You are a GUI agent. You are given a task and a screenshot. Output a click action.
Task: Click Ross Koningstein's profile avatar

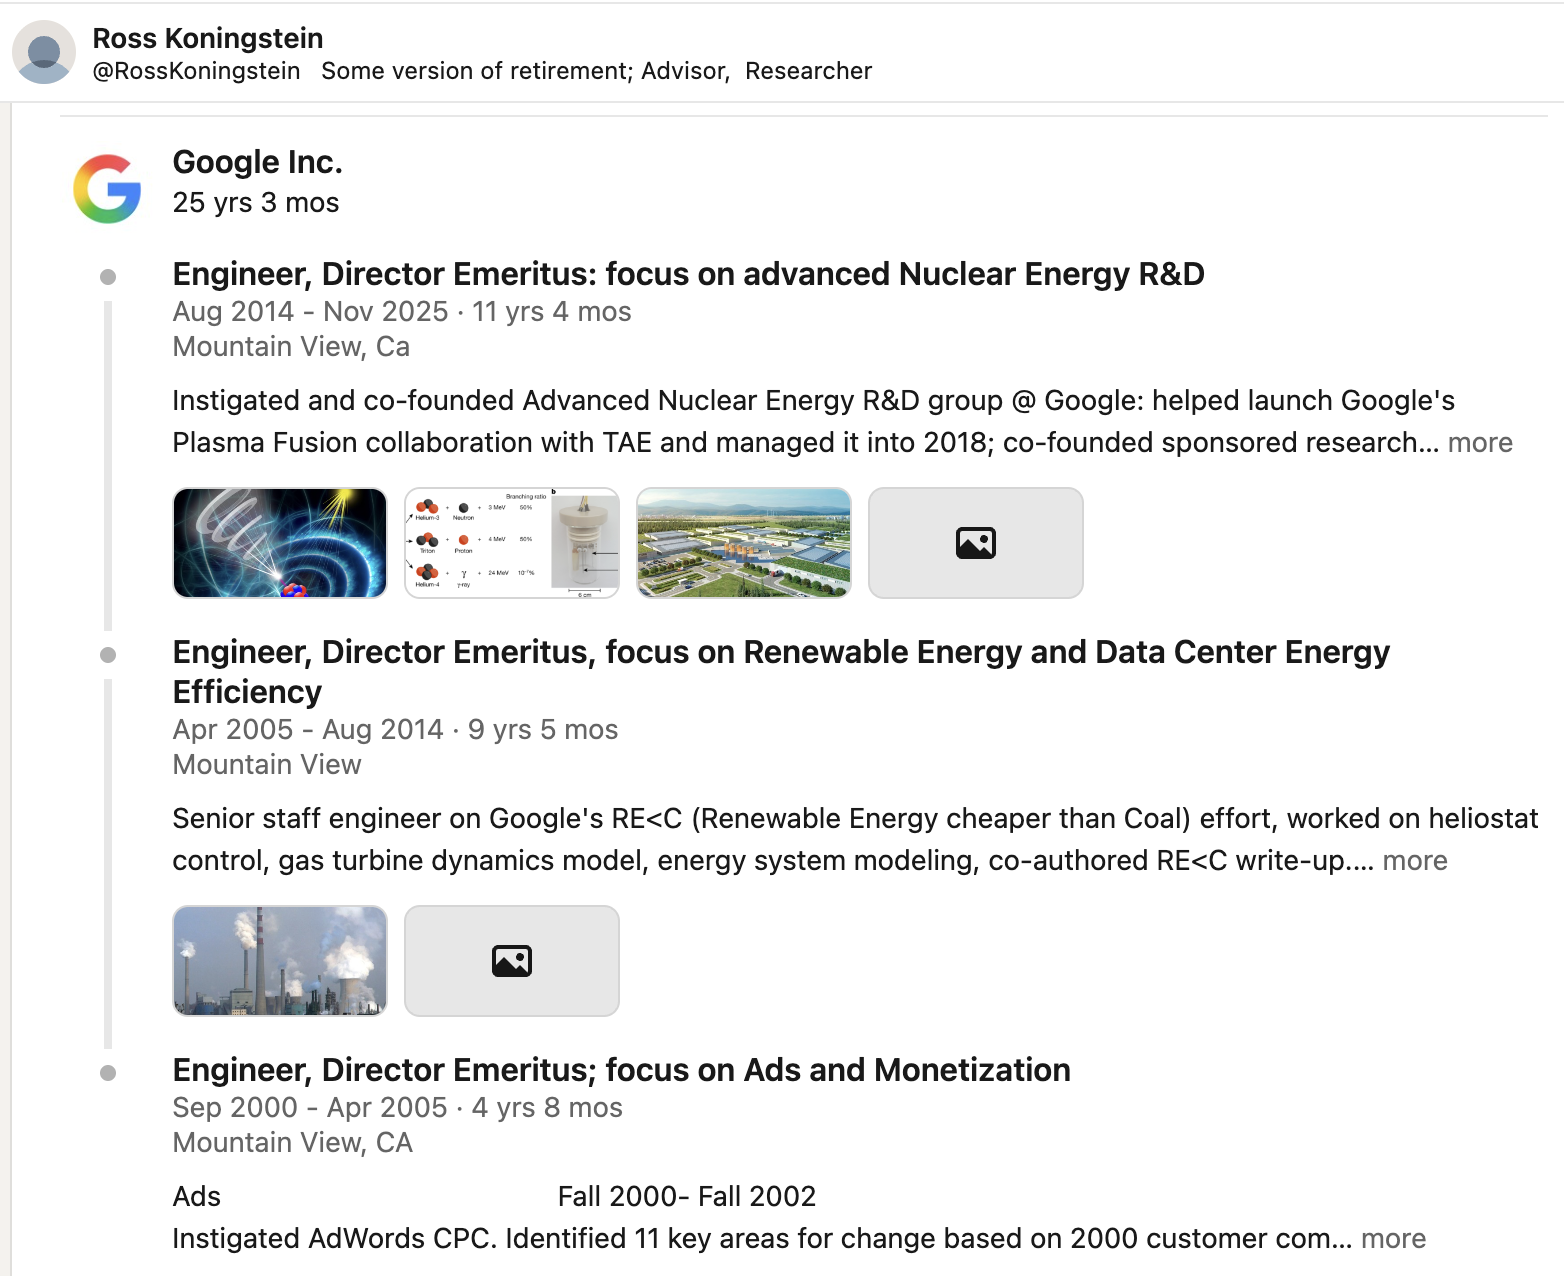tap(44, 52)
